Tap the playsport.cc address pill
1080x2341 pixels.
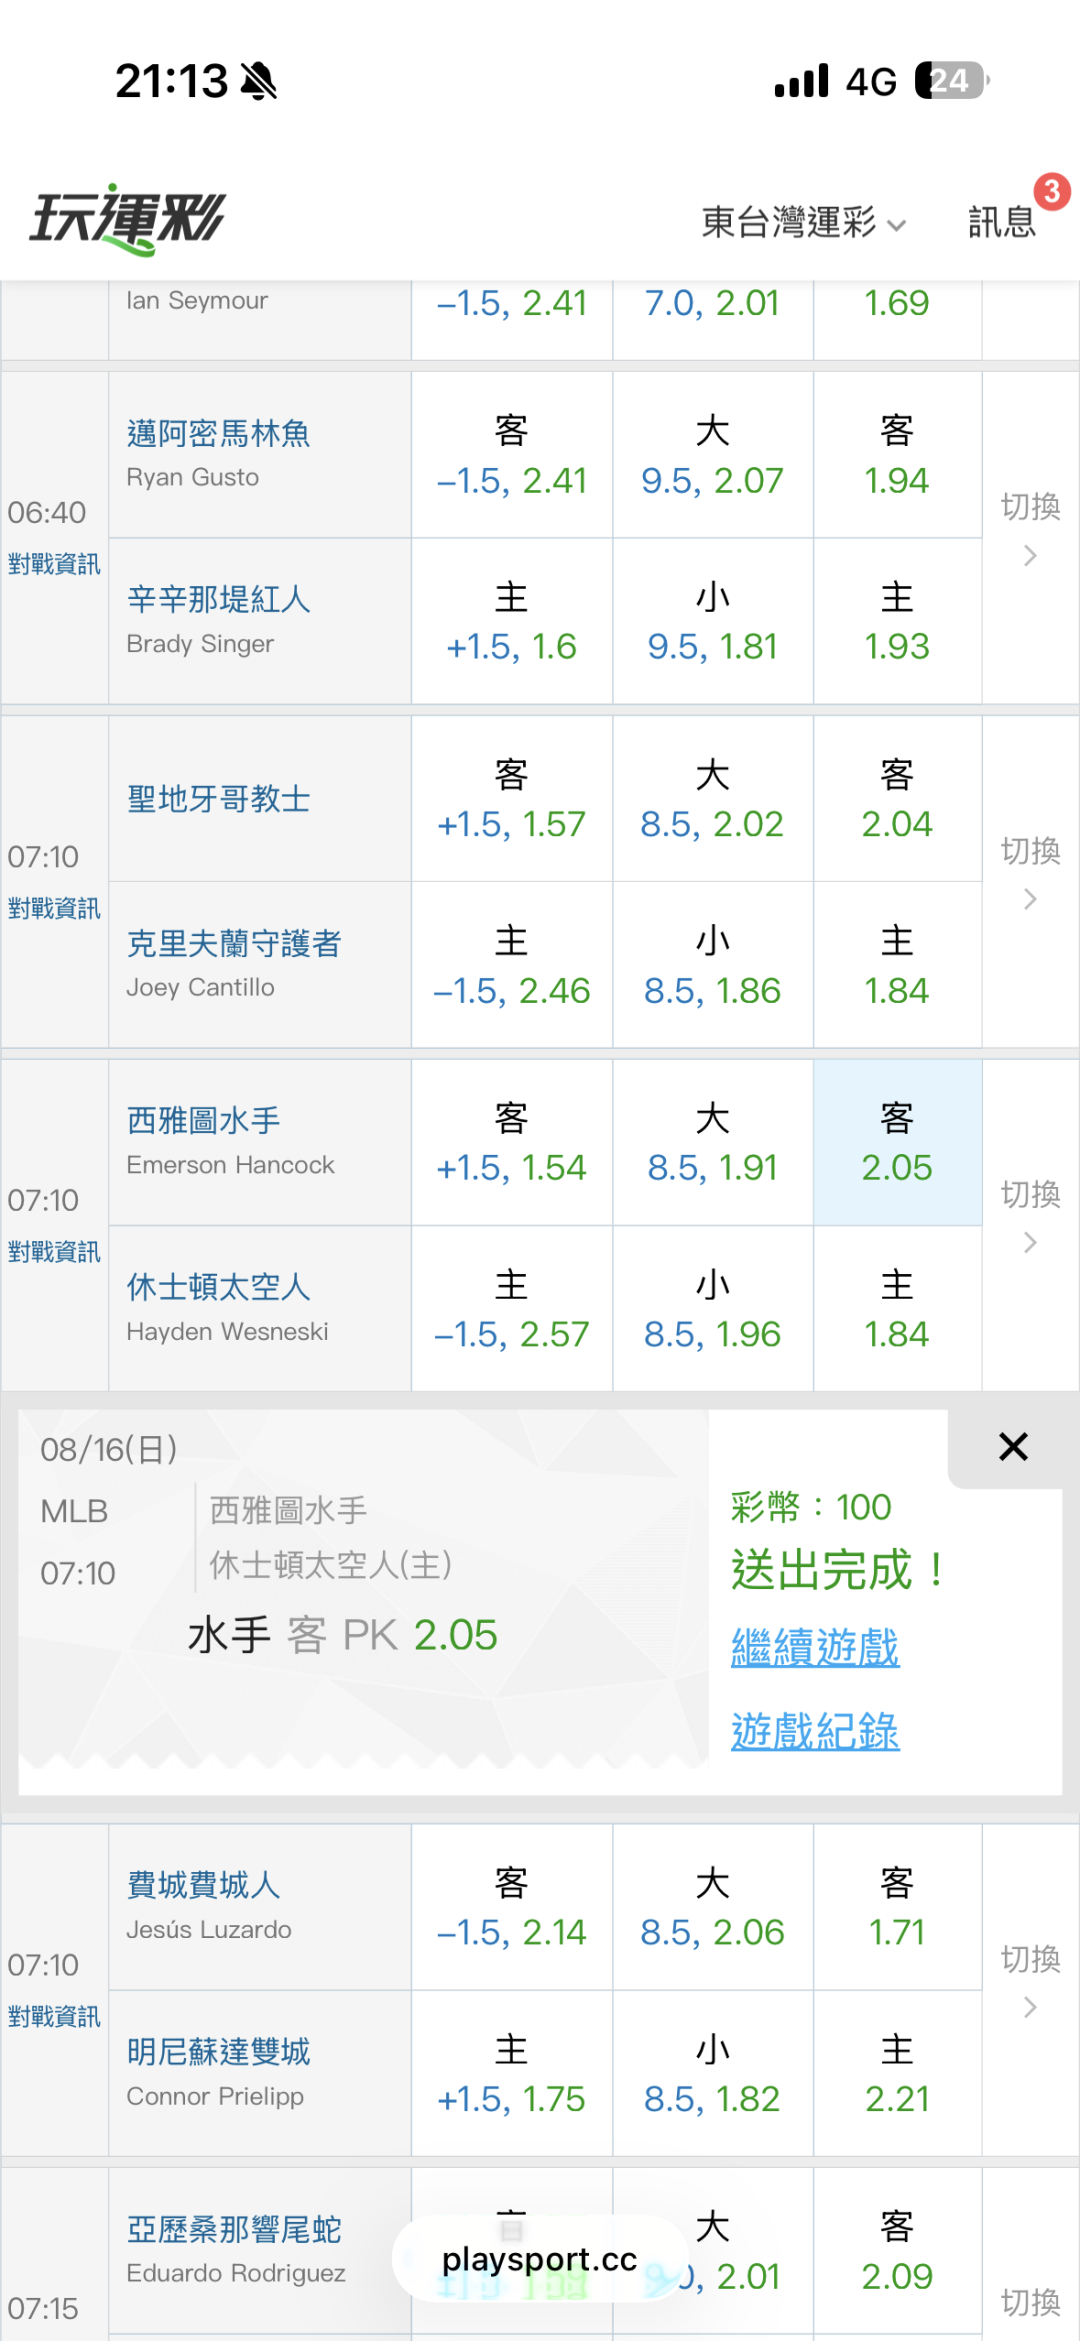click(x=540, y=2259)
